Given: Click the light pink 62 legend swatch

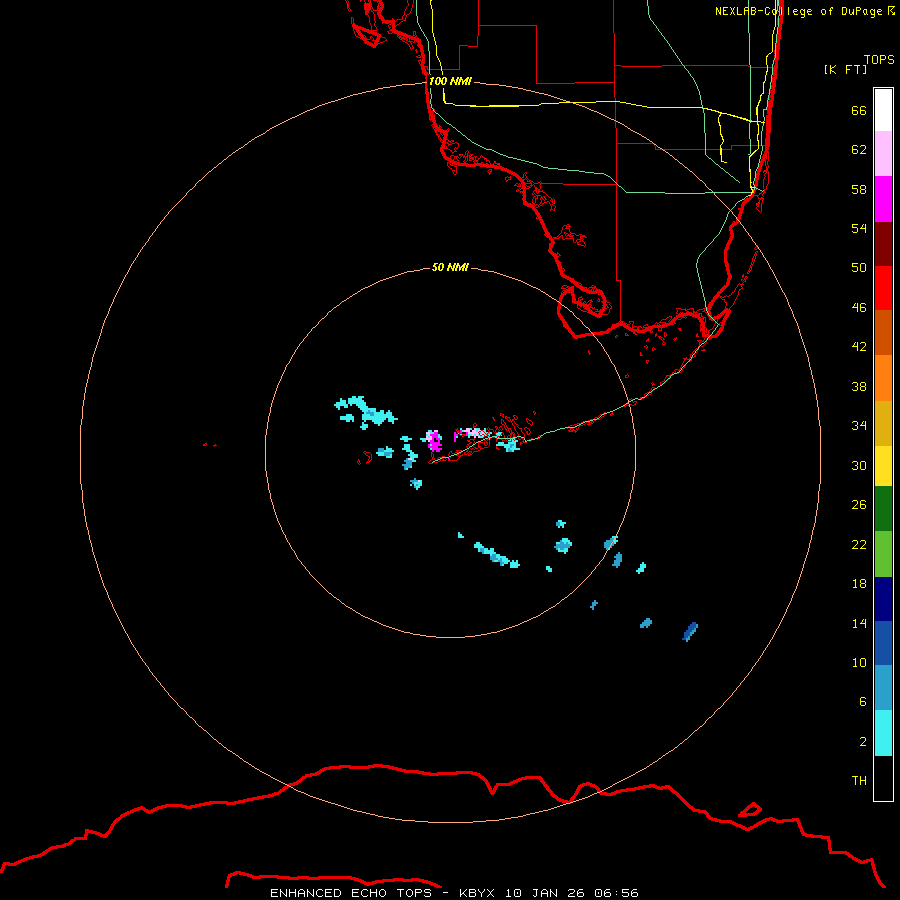Looking at the screenshot, I should click(883, 153).
